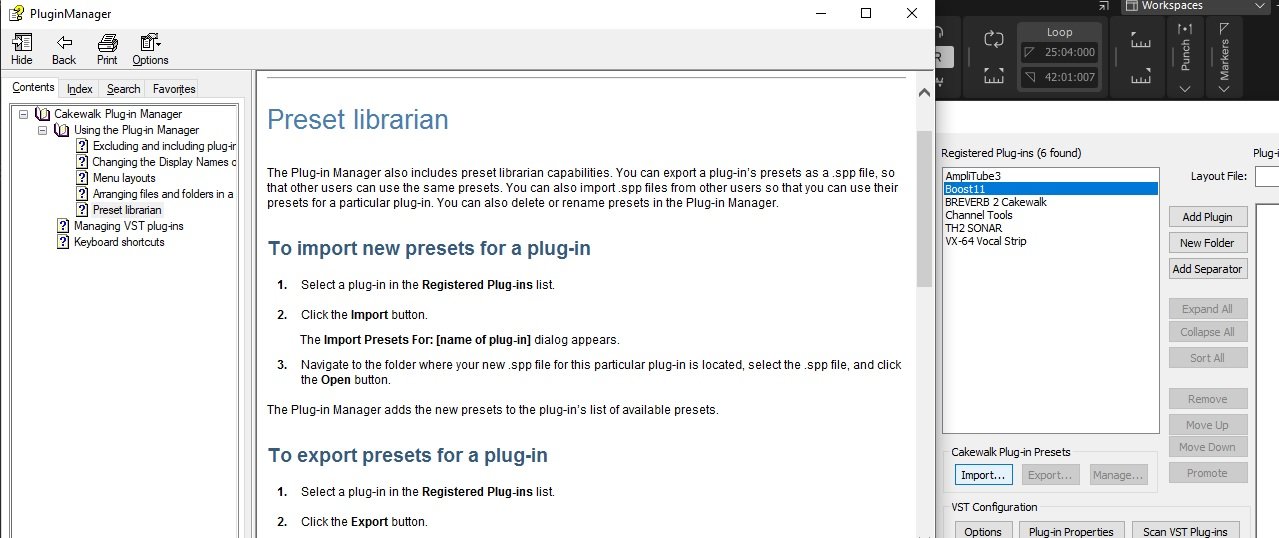Collapse the Using the Plug-in Manager node
Screen dimensions: 1279x538
(43, 130)
